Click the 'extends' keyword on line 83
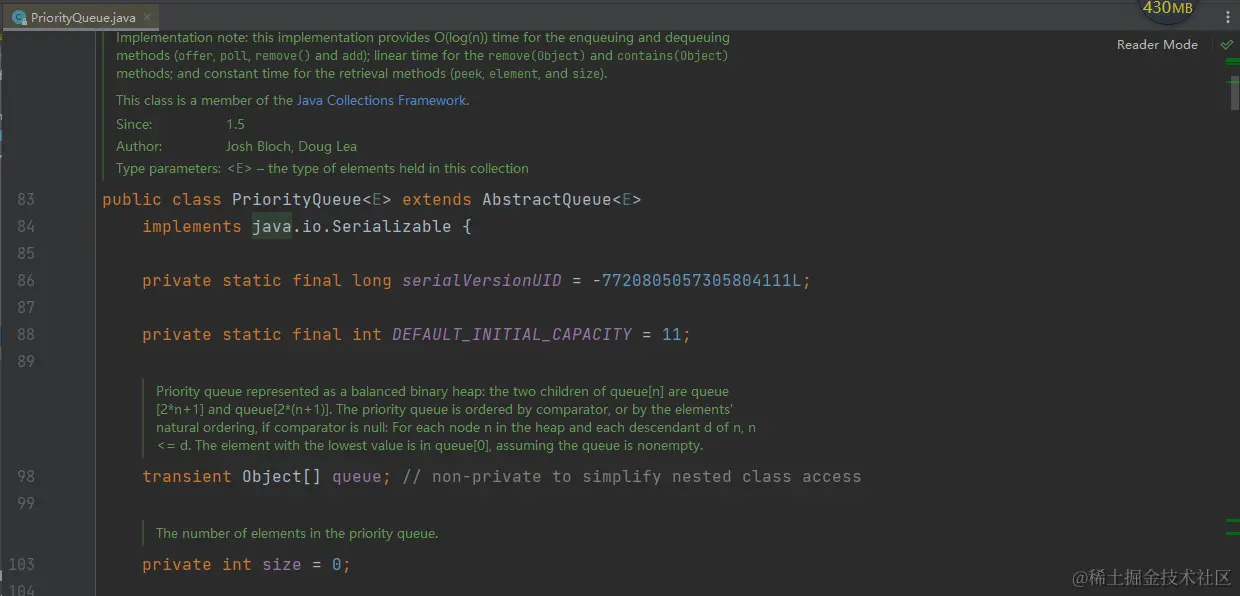This screenshot has width=1240, height=596. pos(437,200)
